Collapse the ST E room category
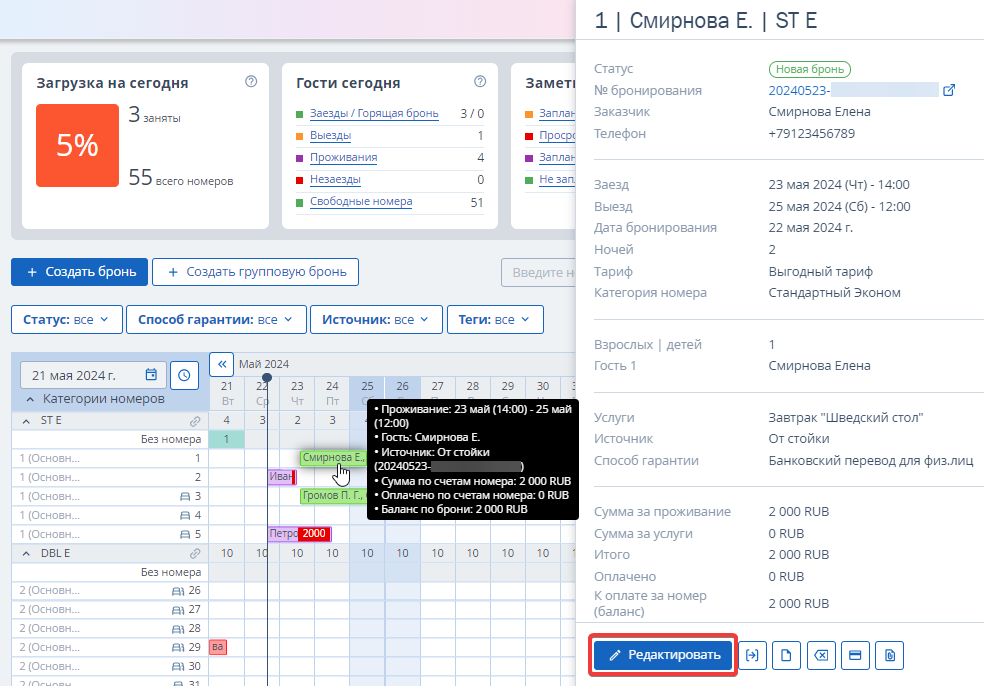Screen dimensions: 984x686 pyautogui.click(x=26, y=421)
